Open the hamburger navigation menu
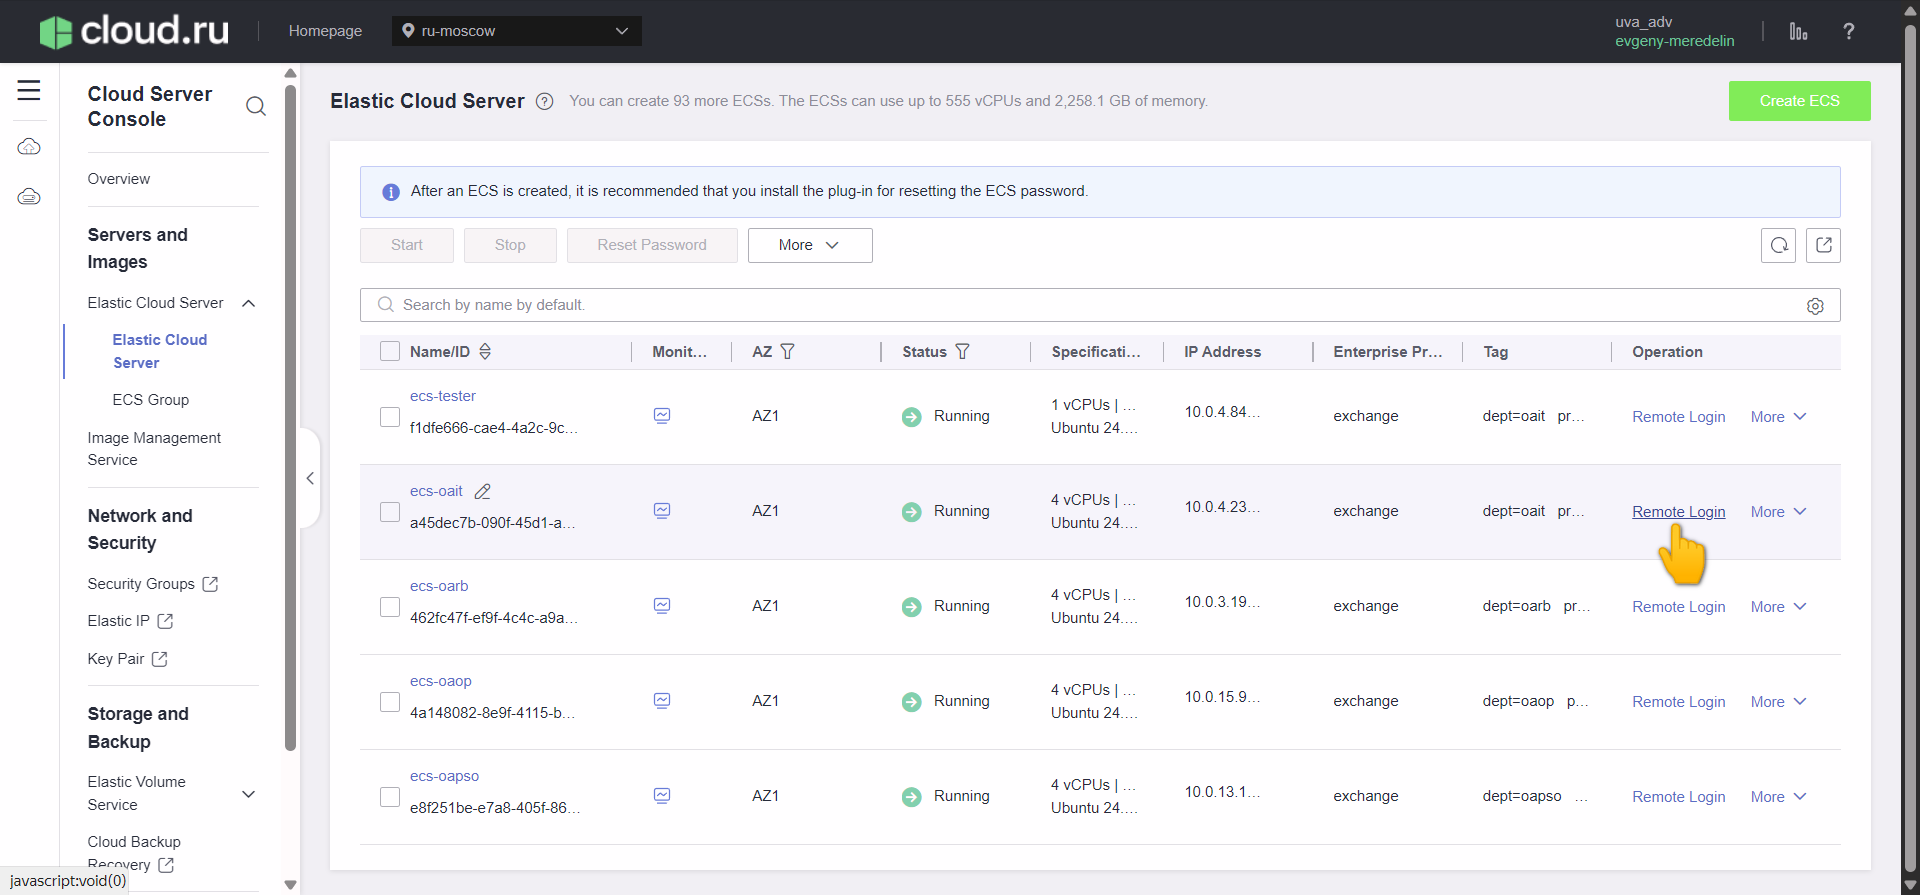The height and width of the screenshot is (895, 1920). click(29, 90)
